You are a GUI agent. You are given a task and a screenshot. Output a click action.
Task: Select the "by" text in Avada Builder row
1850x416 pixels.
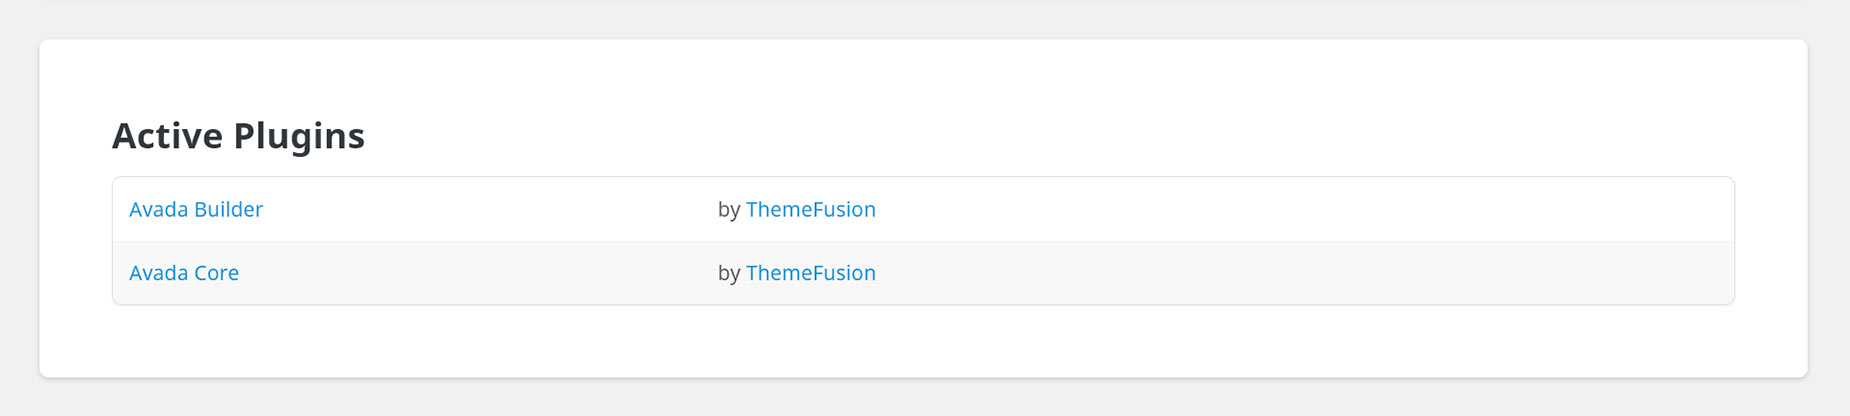click(729, 210)
